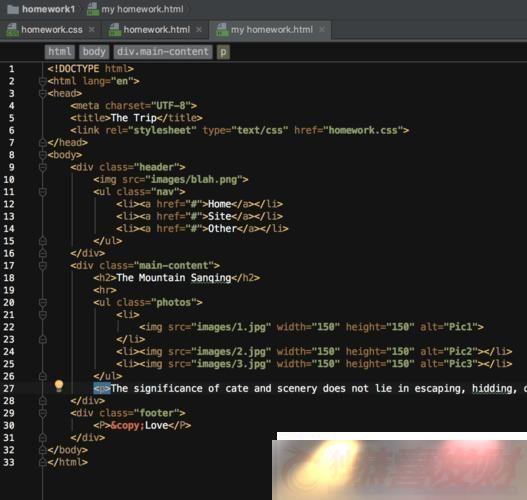Viewport: 527px width, 500px height.
Task: Fold the ul photos list
Action: (42, 303)
